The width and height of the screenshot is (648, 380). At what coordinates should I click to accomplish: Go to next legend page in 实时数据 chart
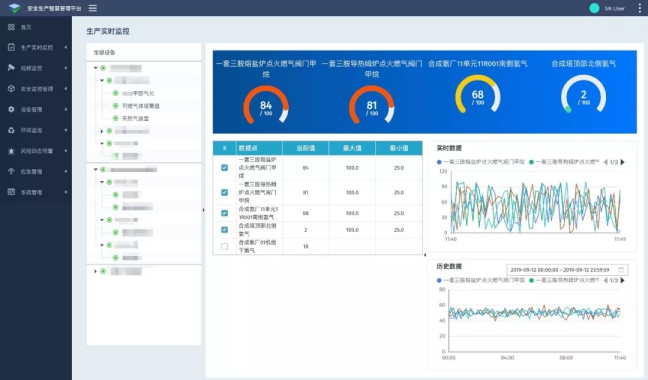623,162
